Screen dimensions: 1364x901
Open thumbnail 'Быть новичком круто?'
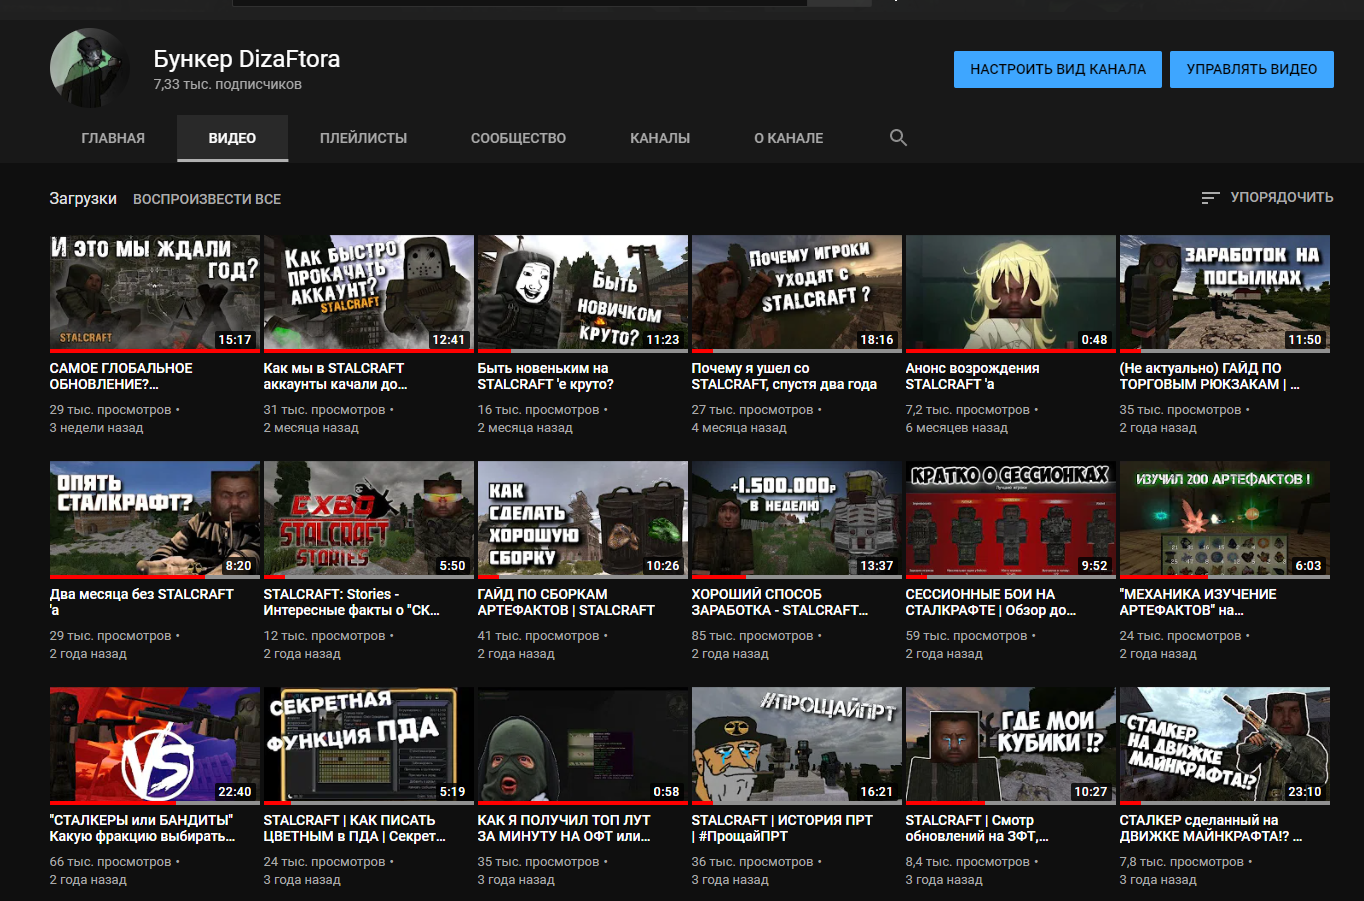(583, 294)
